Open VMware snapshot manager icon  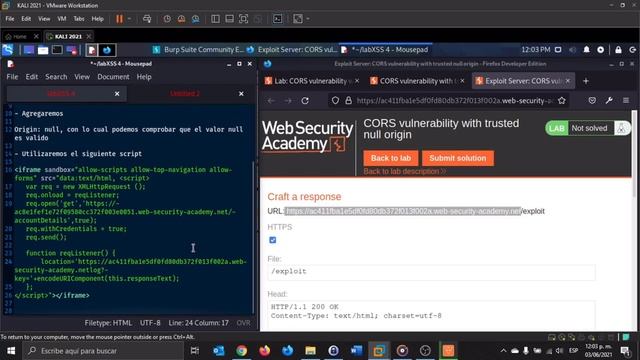coord(196,19)
